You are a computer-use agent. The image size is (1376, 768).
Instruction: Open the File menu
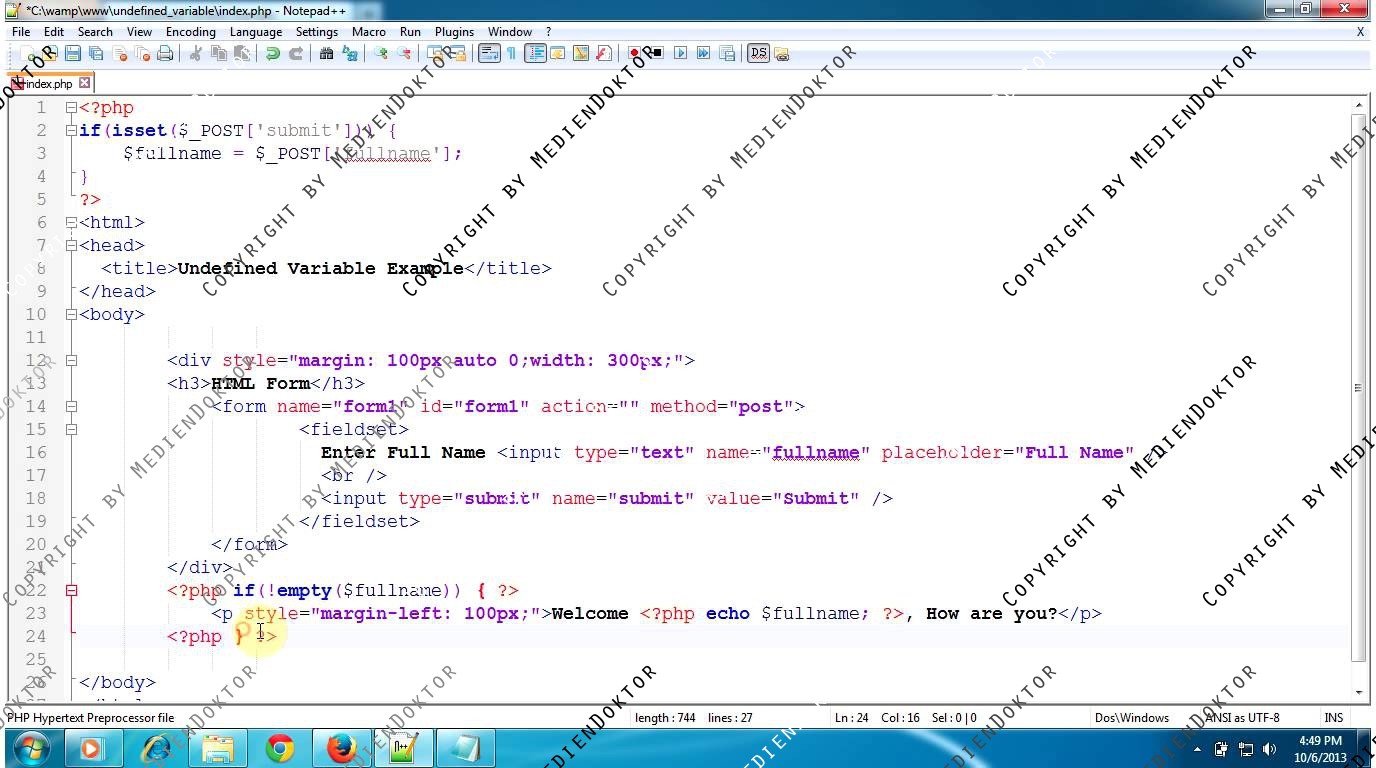pyautogui.click(x=21, y=31)
